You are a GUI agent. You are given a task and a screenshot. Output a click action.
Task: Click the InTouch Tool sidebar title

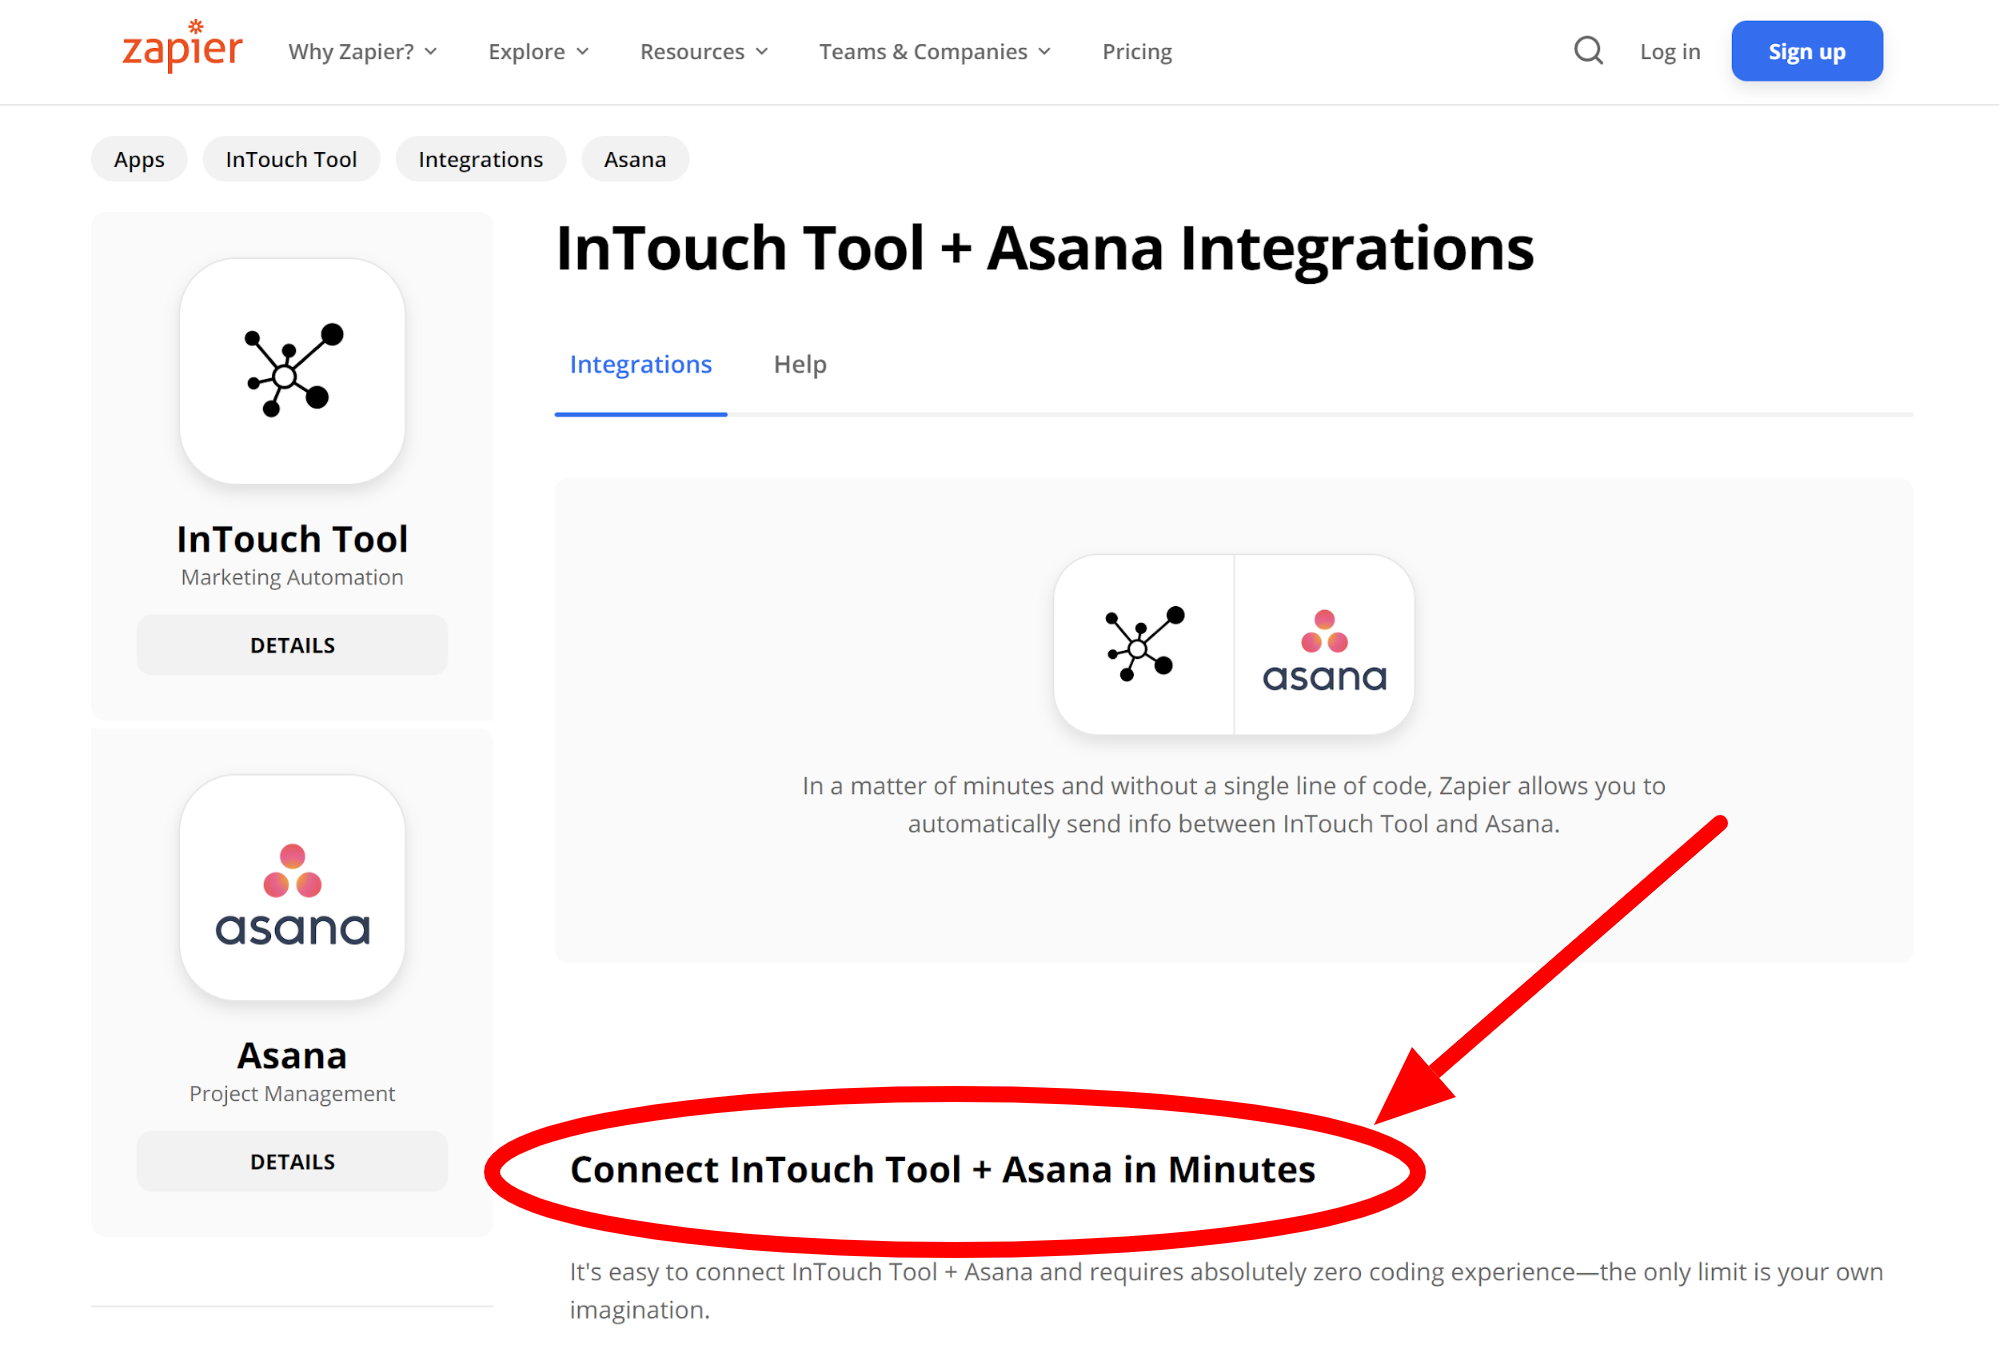292,539
